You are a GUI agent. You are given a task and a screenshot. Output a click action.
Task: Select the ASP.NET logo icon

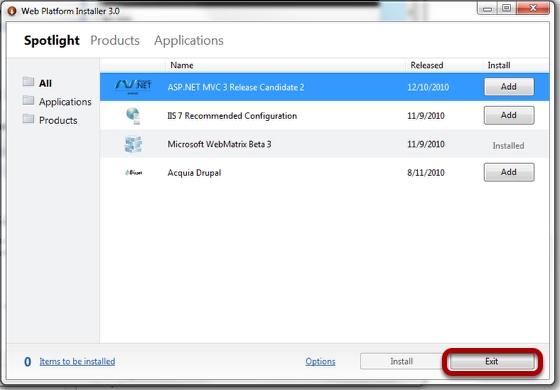pyautogui.click(x=133, y=87)
